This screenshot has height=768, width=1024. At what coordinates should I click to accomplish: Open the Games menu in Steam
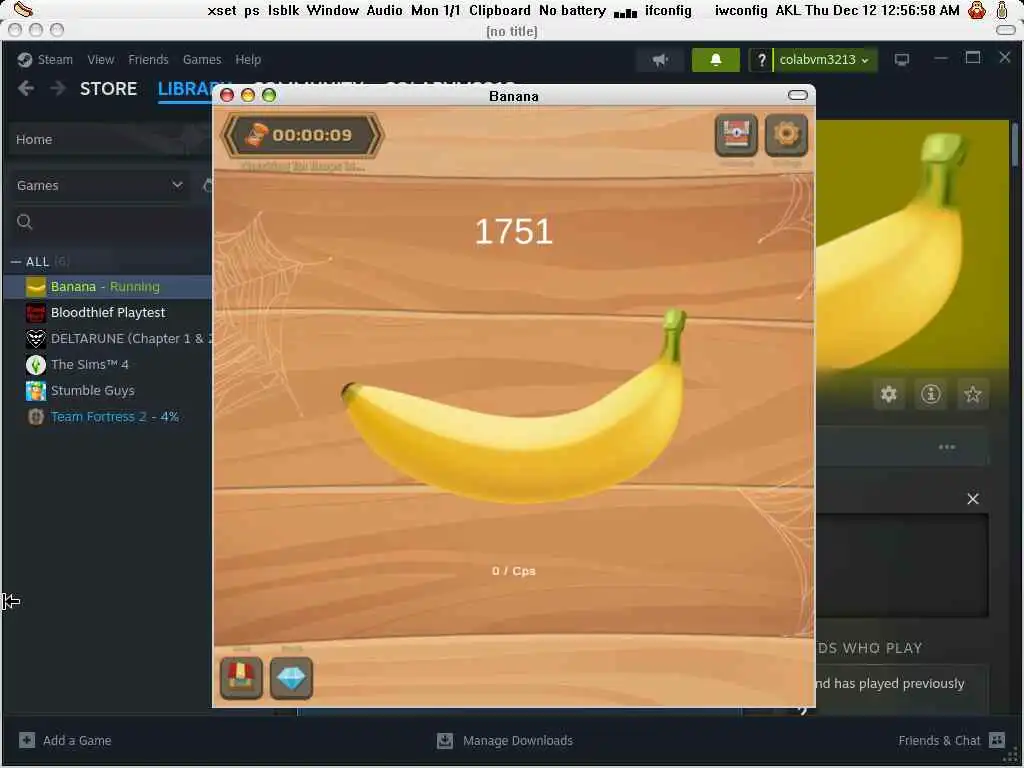[x=202, y=59]
